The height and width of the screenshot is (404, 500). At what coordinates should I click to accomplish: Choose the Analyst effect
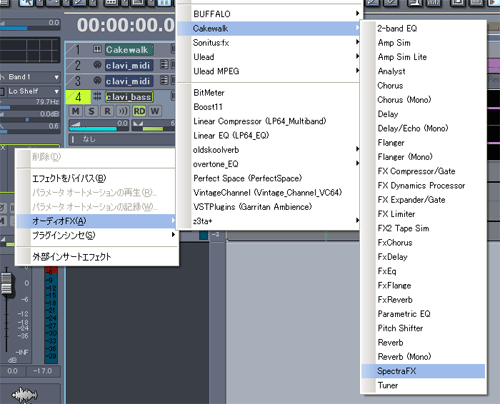click(x=423, y=71)
